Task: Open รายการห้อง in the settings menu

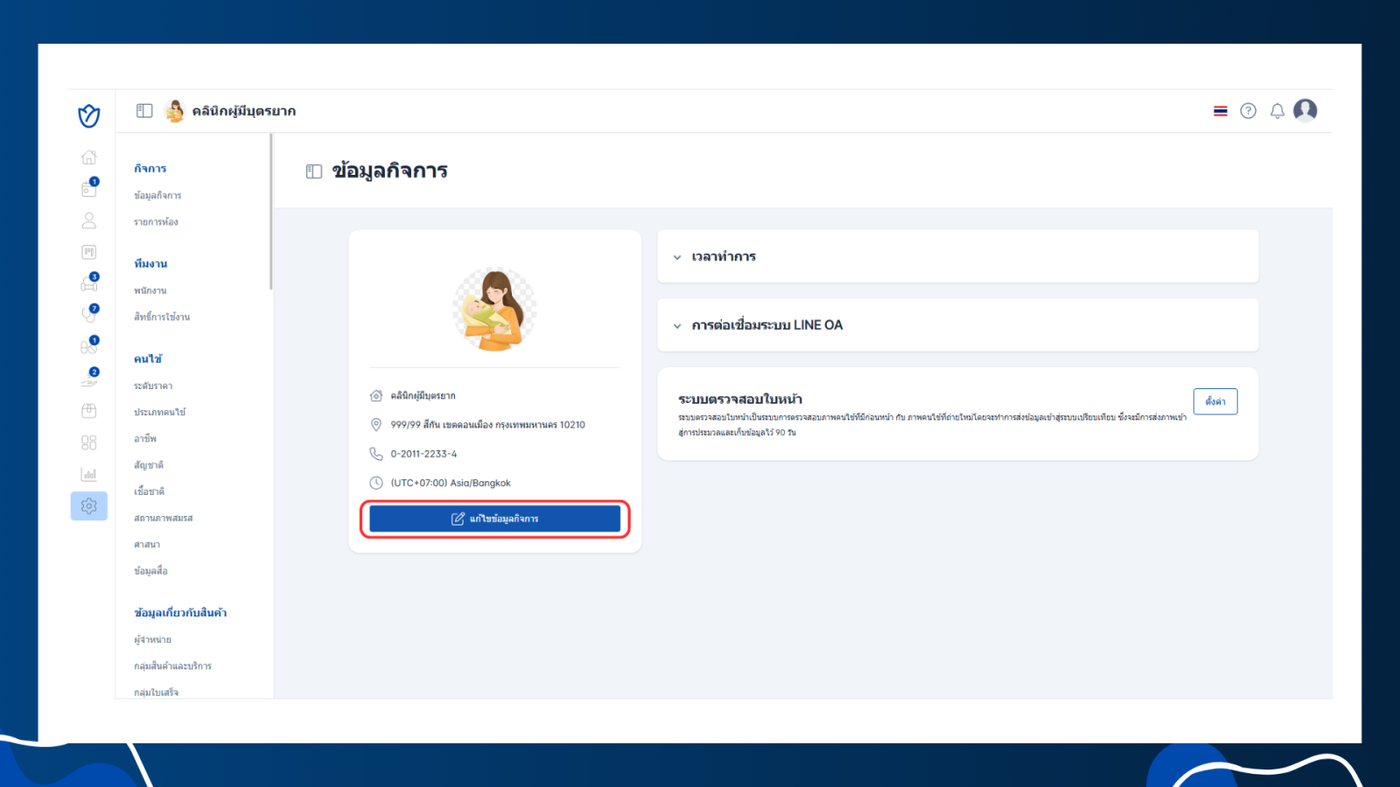Action: click(x=156, y=222)
